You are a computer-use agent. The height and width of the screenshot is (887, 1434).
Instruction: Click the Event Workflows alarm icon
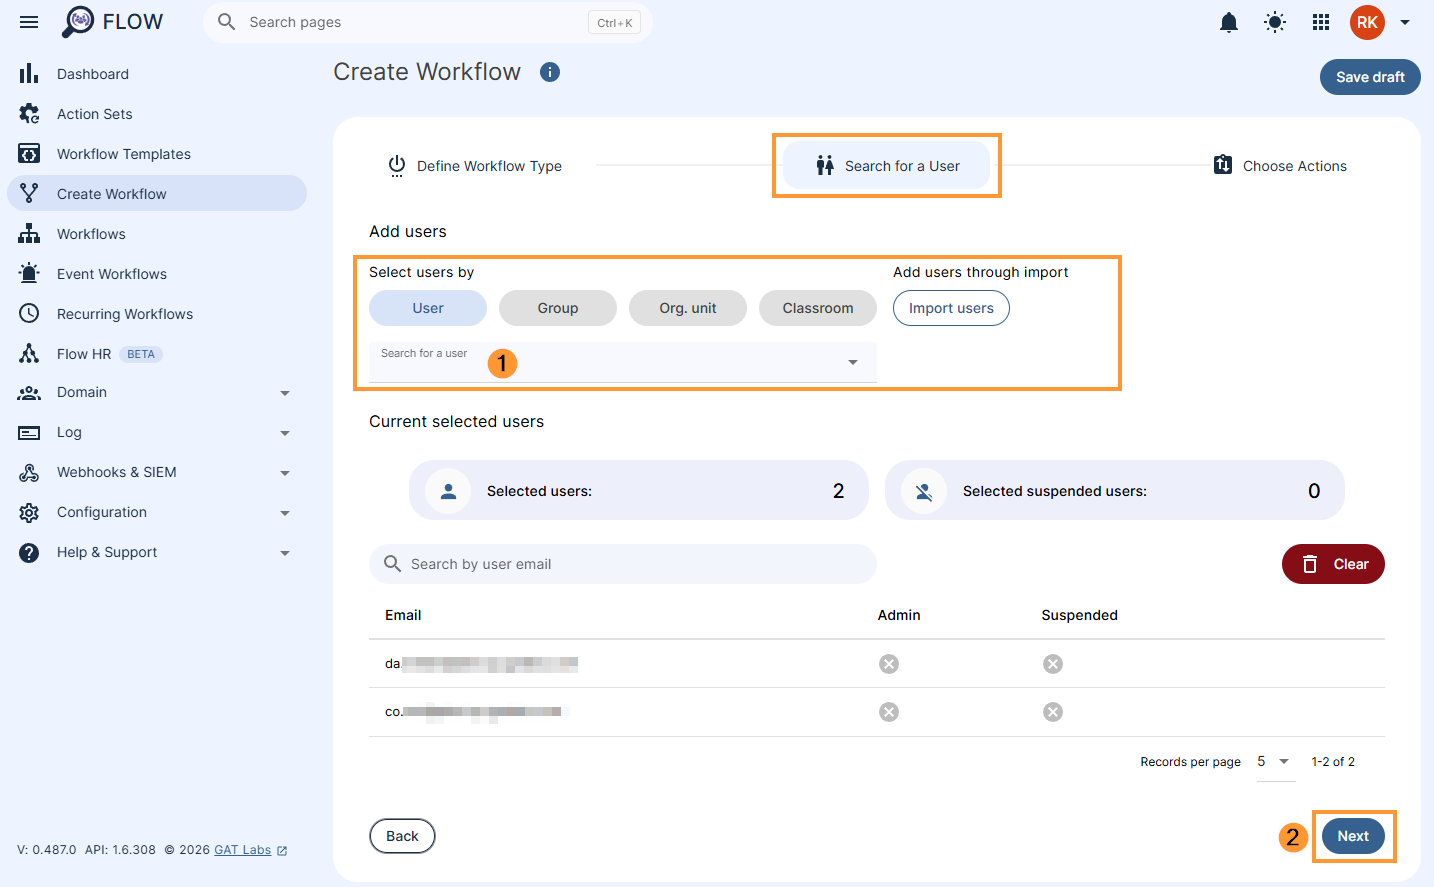click(29, 273)
